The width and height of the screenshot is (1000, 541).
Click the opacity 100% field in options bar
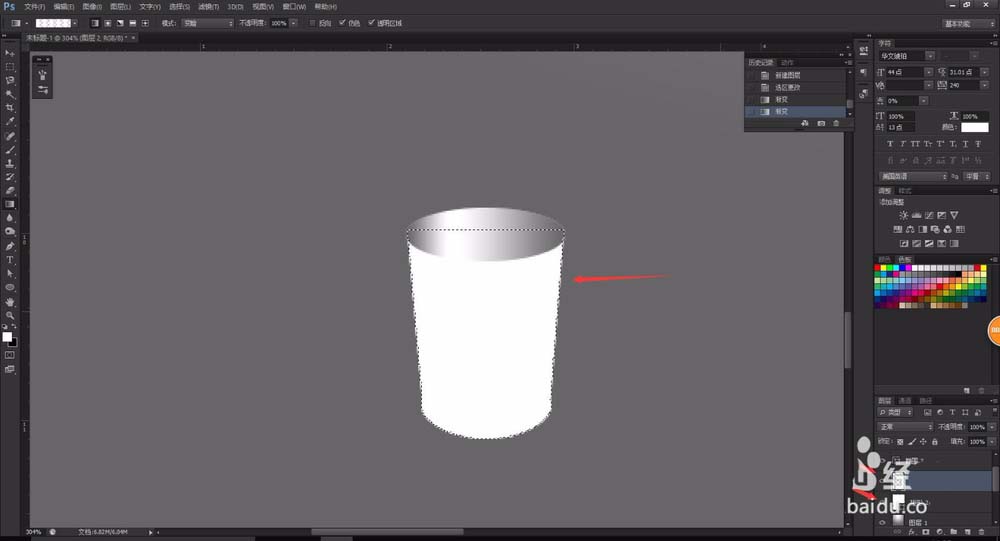click(x=279, y=22)
